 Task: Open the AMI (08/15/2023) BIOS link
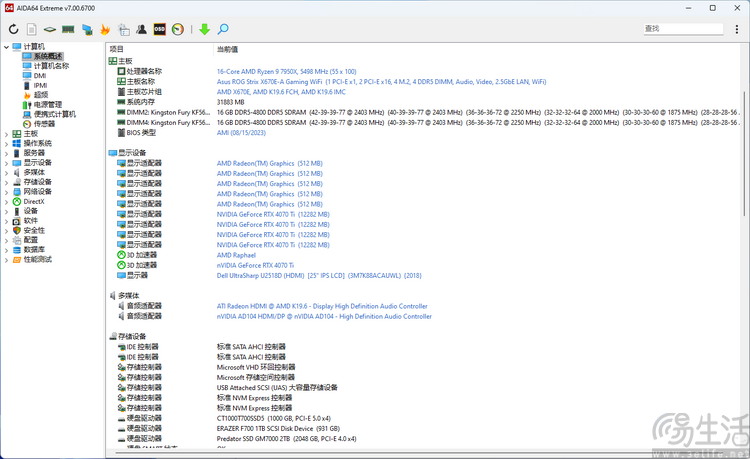click(241, 133)
